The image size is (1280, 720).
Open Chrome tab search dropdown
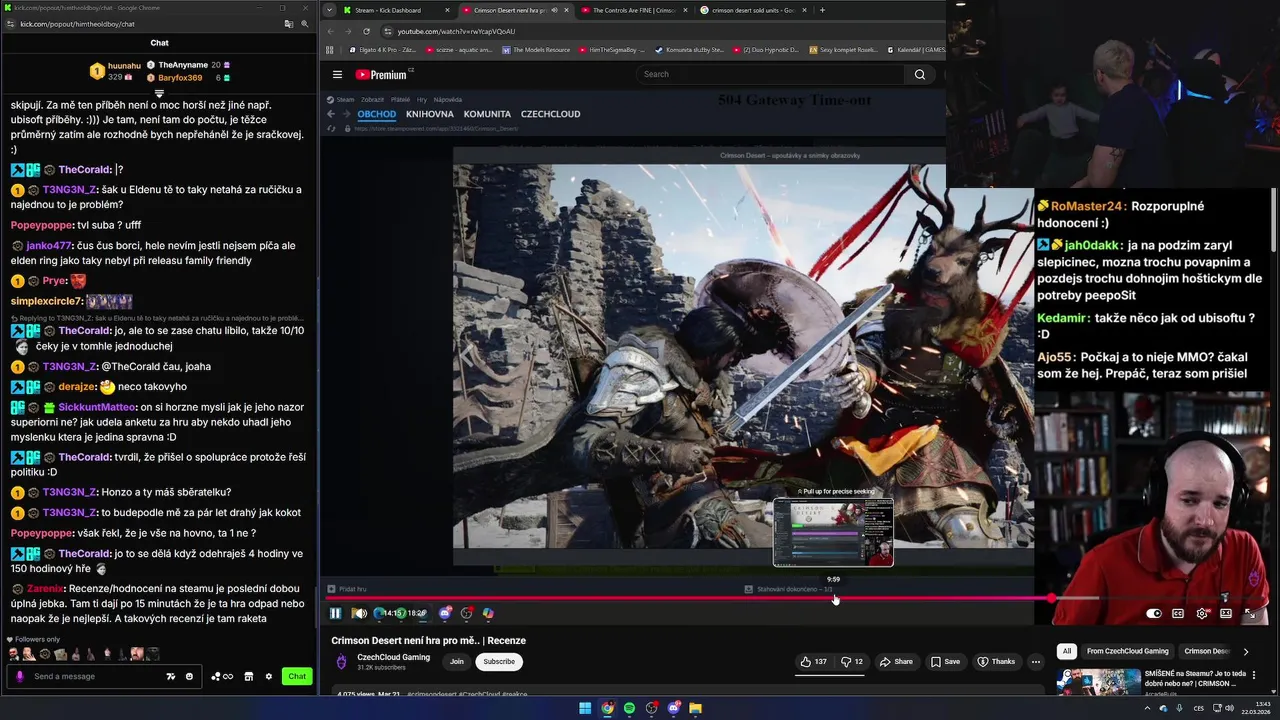329,10
